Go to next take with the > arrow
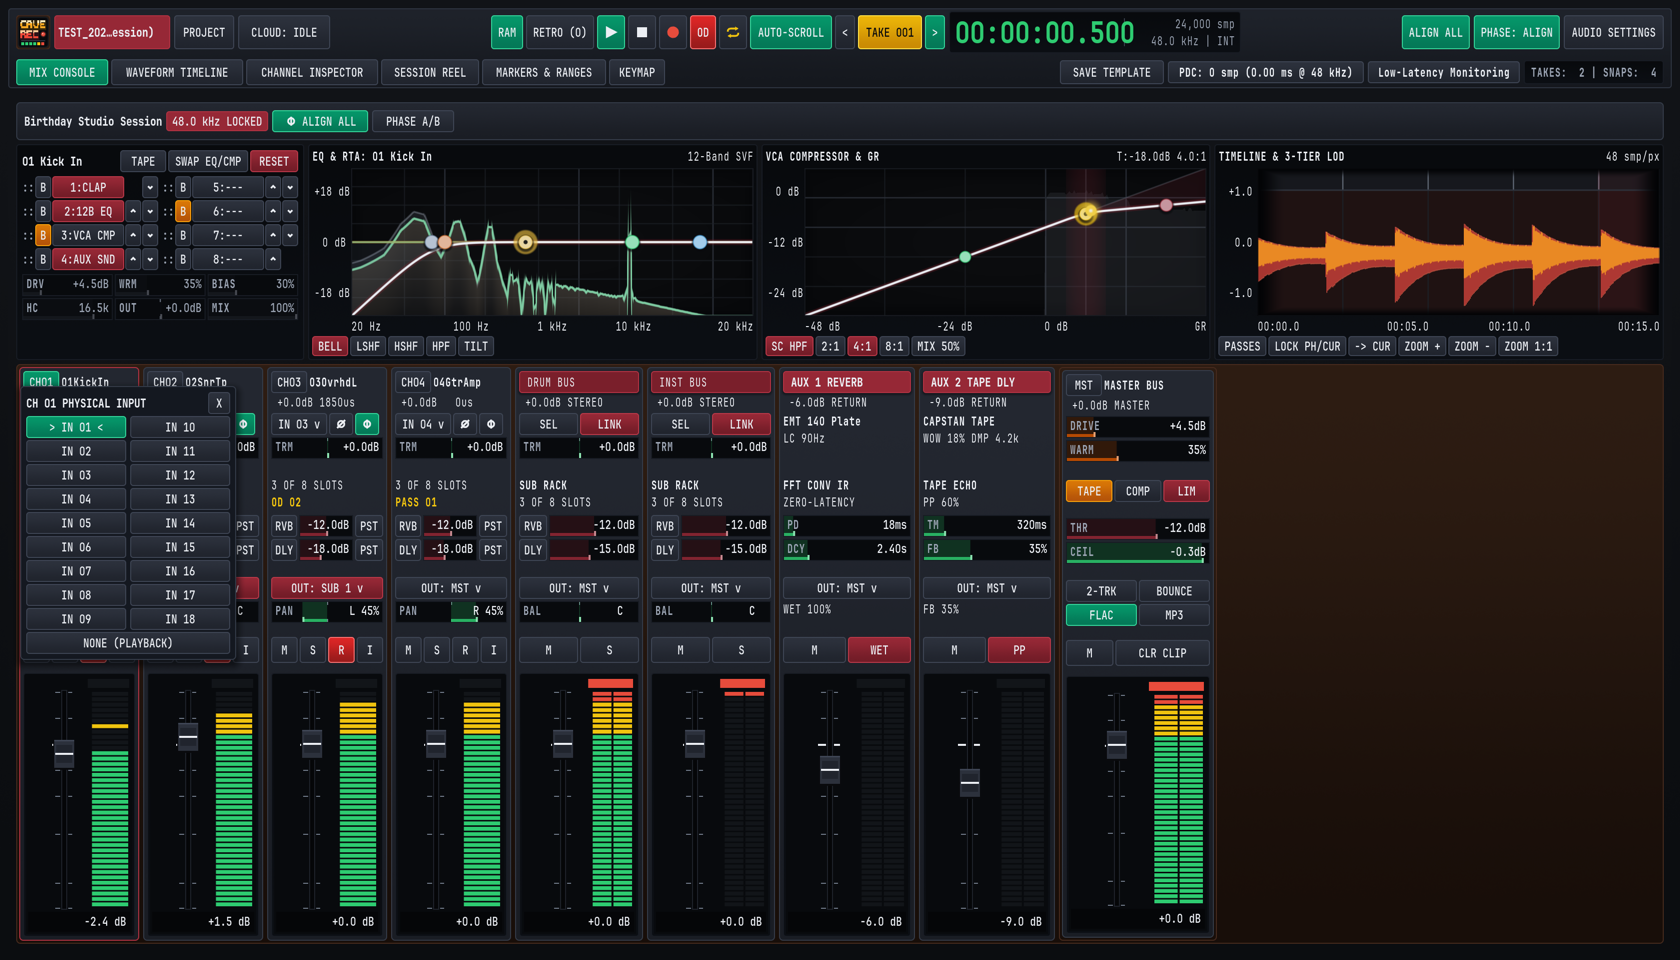The height and width of the screenshot is (960, 1680). pyautogui.click(x=935, y=32)
